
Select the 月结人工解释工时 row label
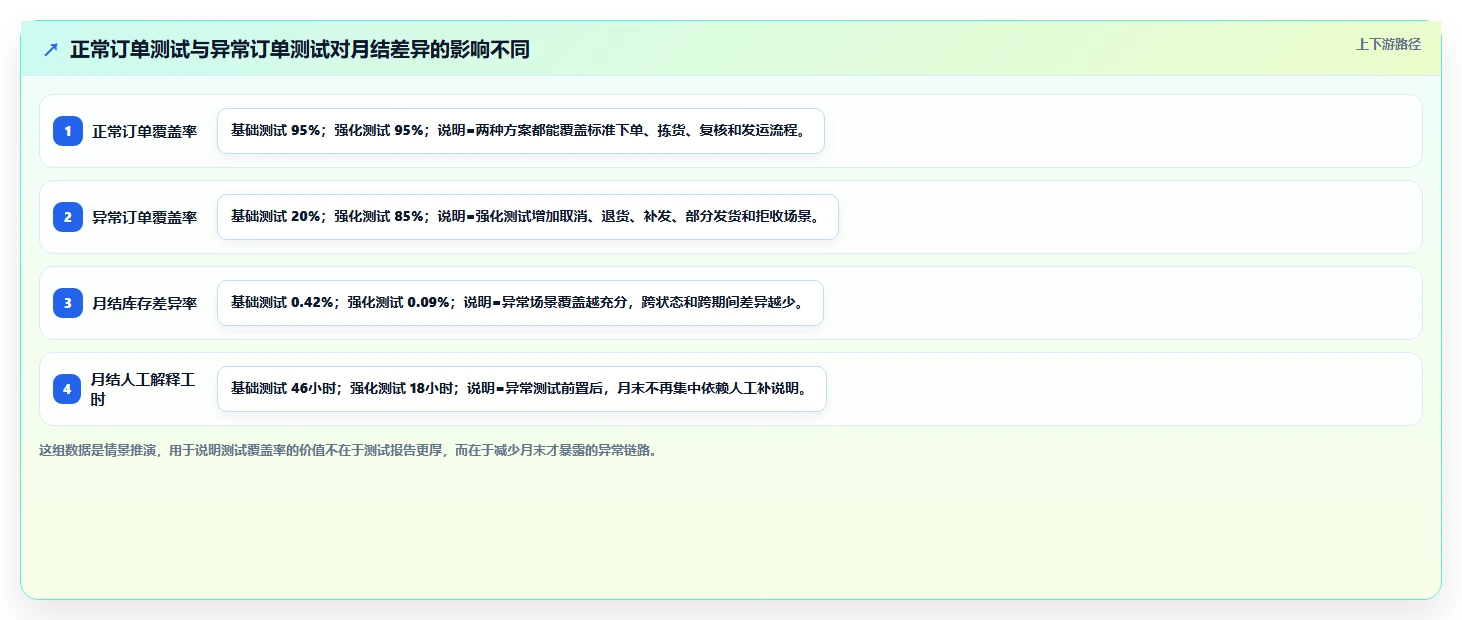tap(144, 389)
